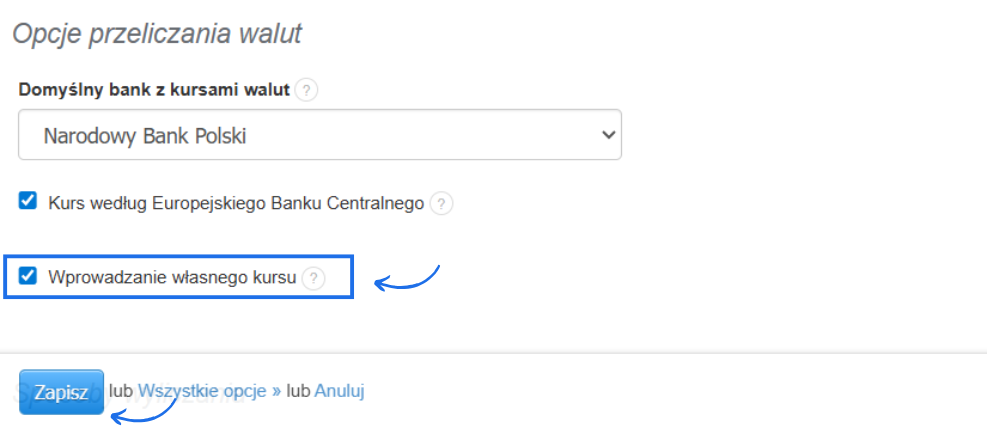The height and width of the screenshot is (441, 991).
Task: Open help tooltip for Europejskiego Banku Centralnego
Action: 441,203
